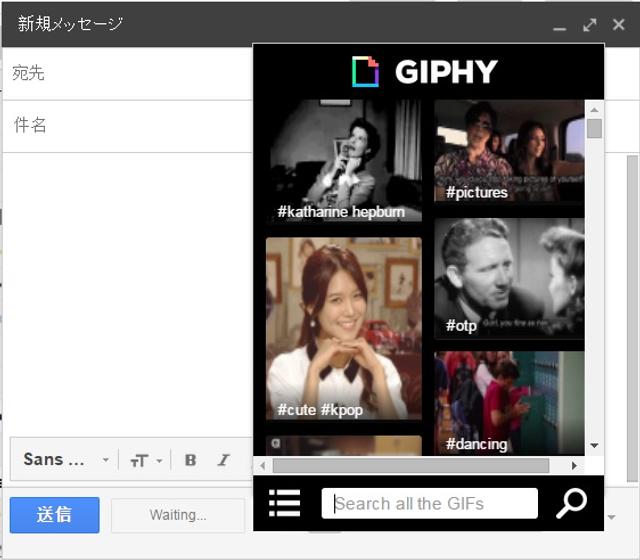Toggle bold text formatting
Image resolution: width=640 pixels, height=560 pixels.
pyautogui.click(x=190, y=460)
